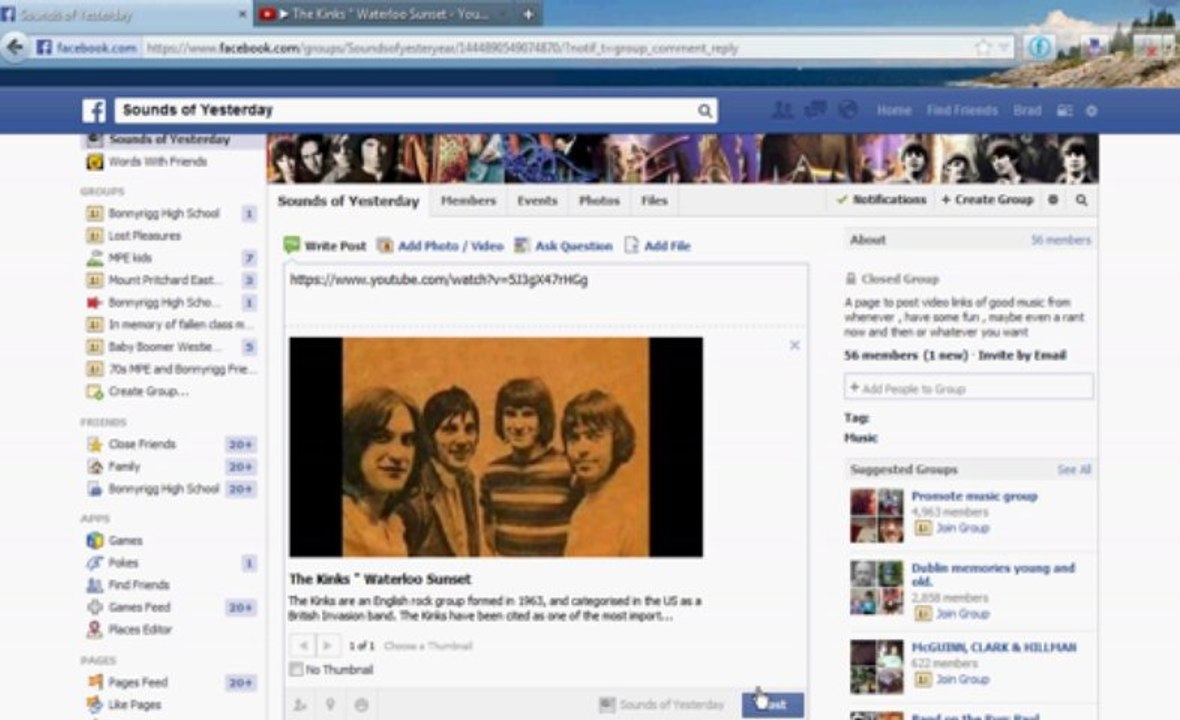Click the address bar URL field
Image resolution: width=1180 pixels, height=720 pixels.
tap(557, 48)
